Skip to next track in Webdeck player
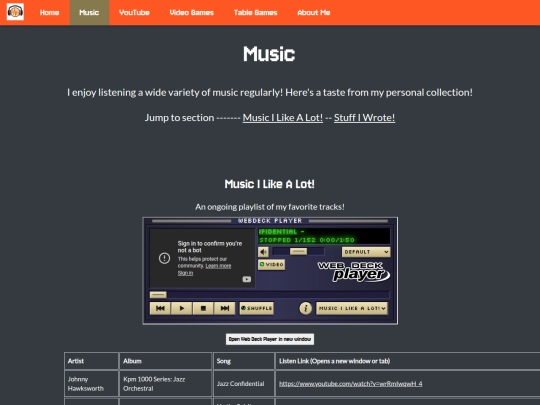Screen dimensions: 540x405 pos(225,308)
